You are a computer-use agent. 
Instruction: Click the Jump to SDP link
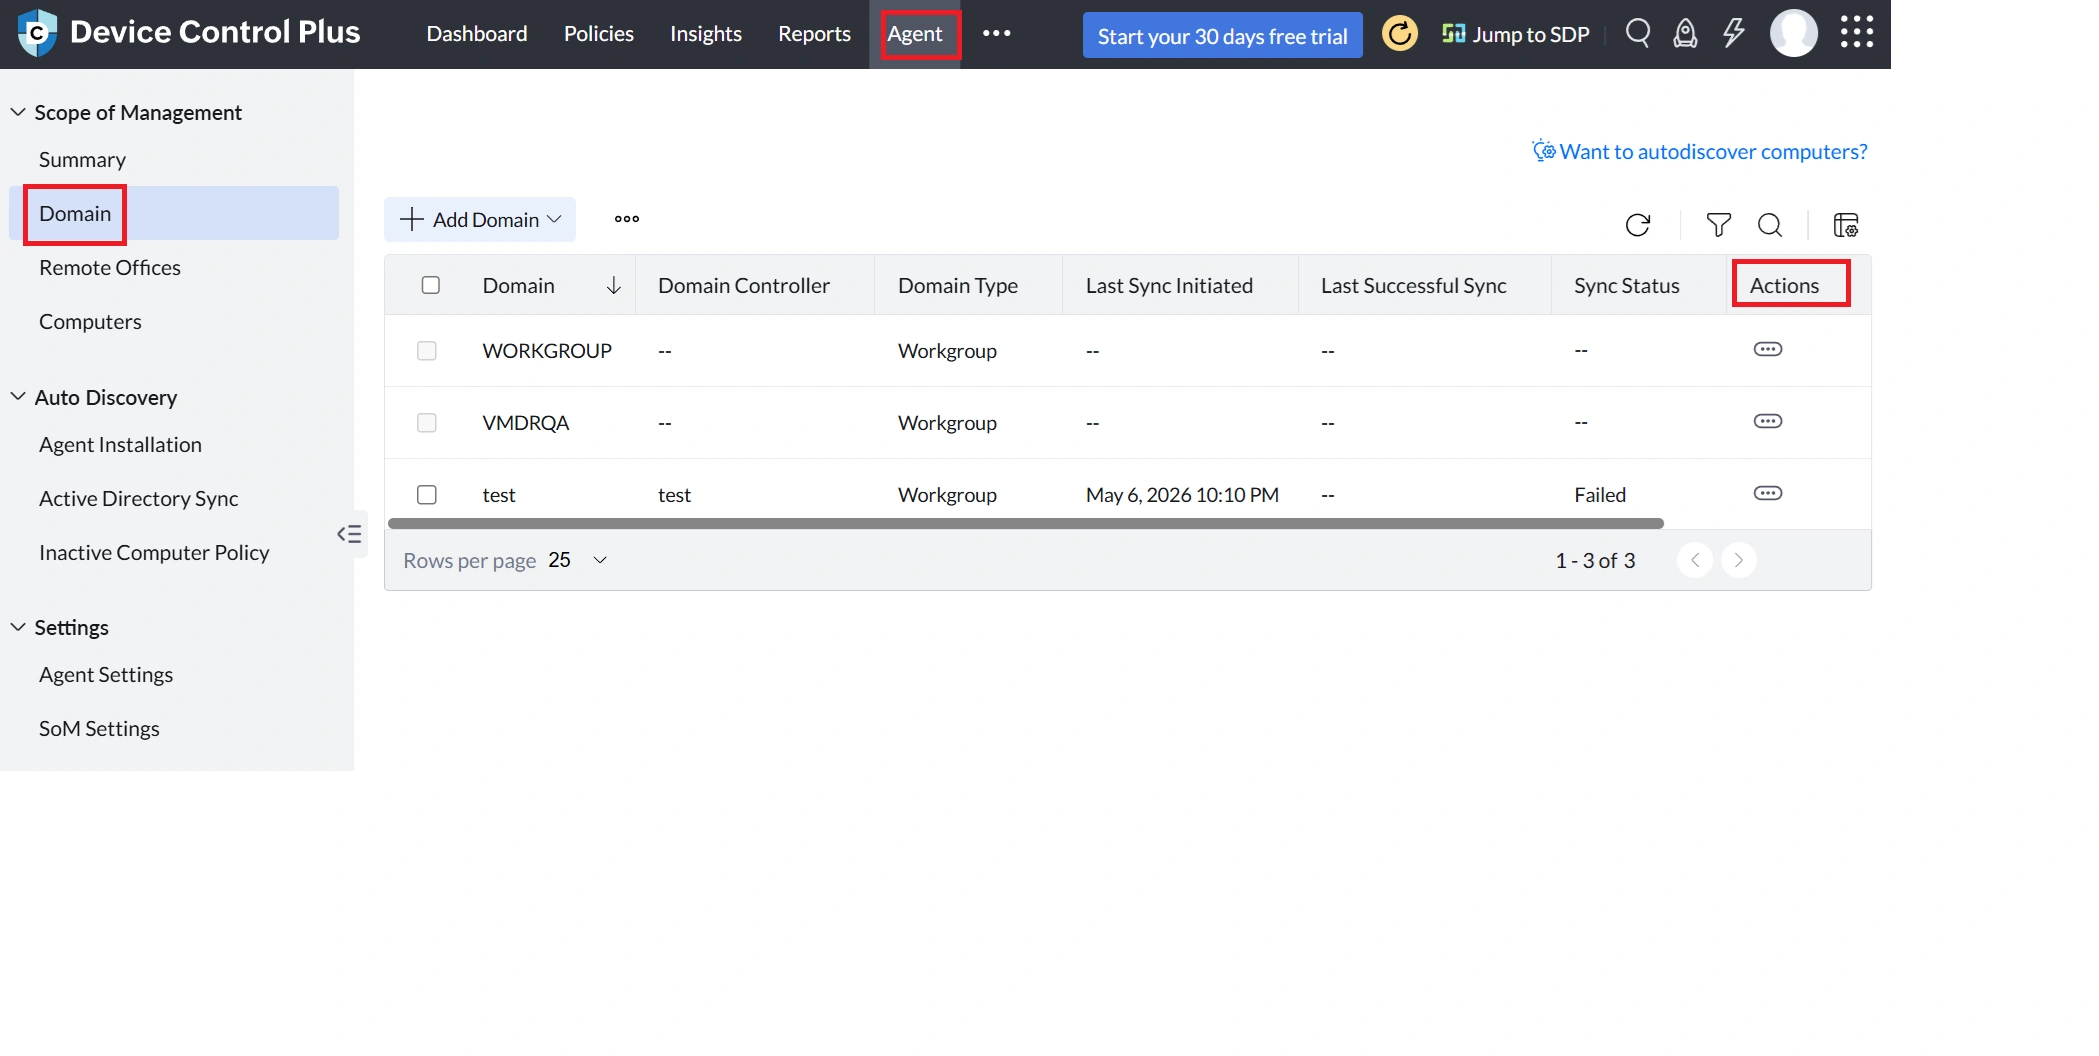click(1515, 34)
